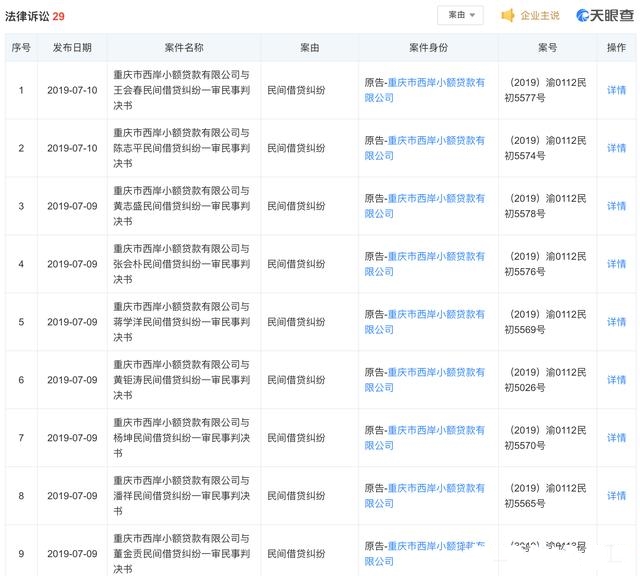Screen dimensions: 640x576
Task: Open 详情 for case 初5578号
Action: pyautogui.click(x=616, y=206)
